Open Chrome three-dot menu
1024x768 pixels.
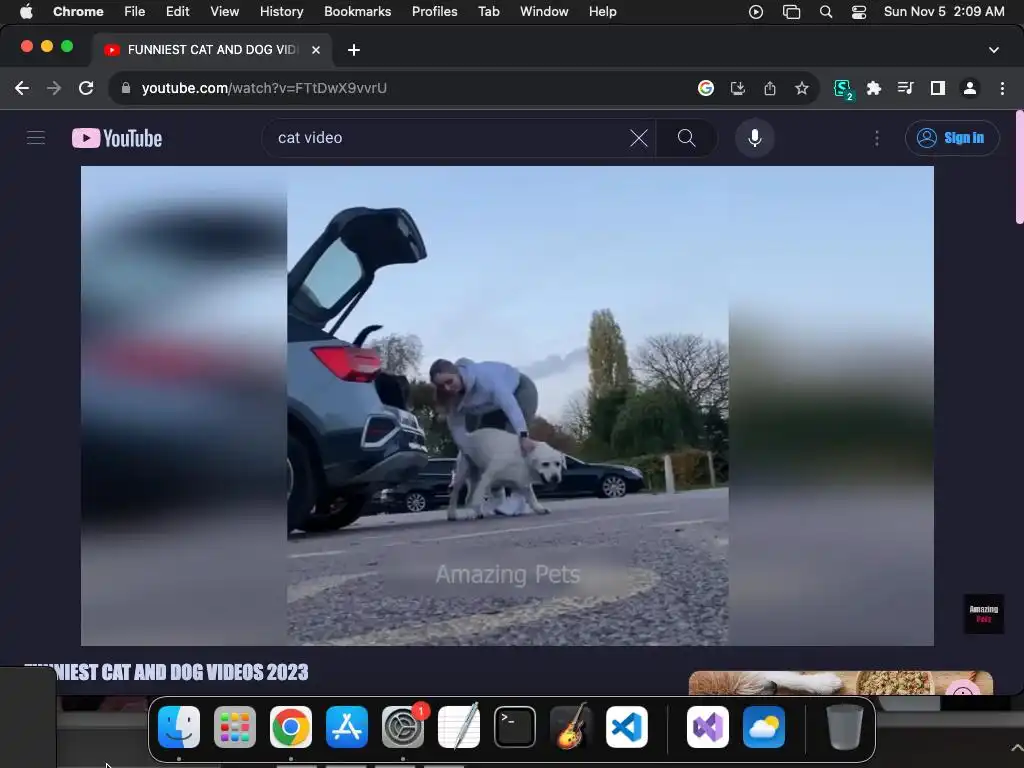(1002, 88)
